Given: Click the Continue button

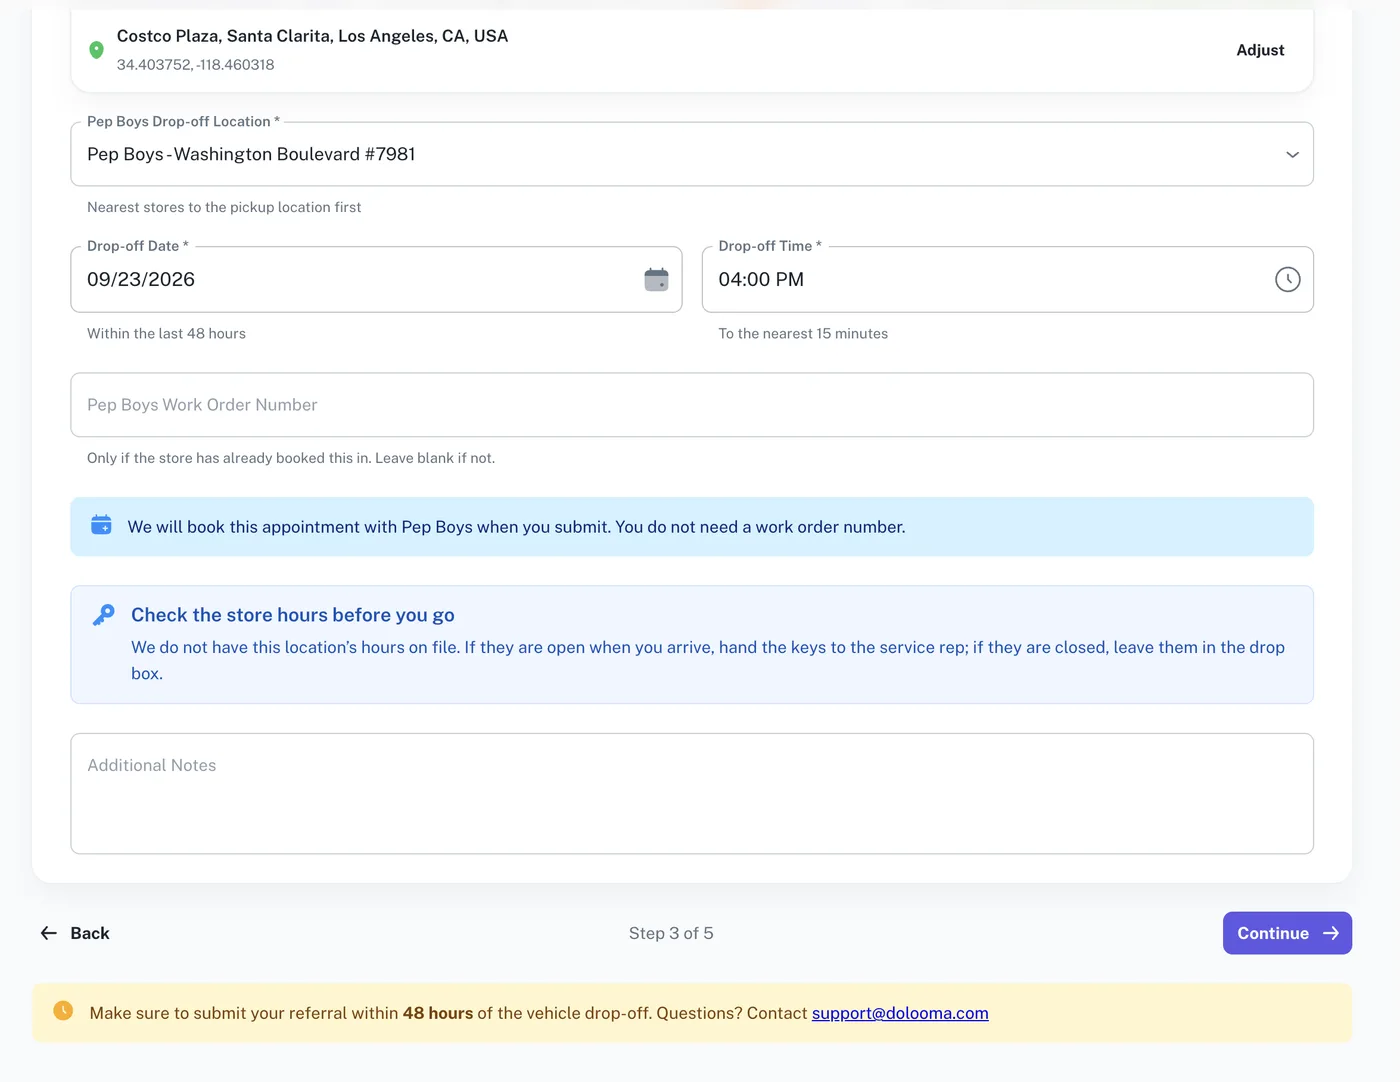Looking at the screenshot, I should [x=1287, y=933].
